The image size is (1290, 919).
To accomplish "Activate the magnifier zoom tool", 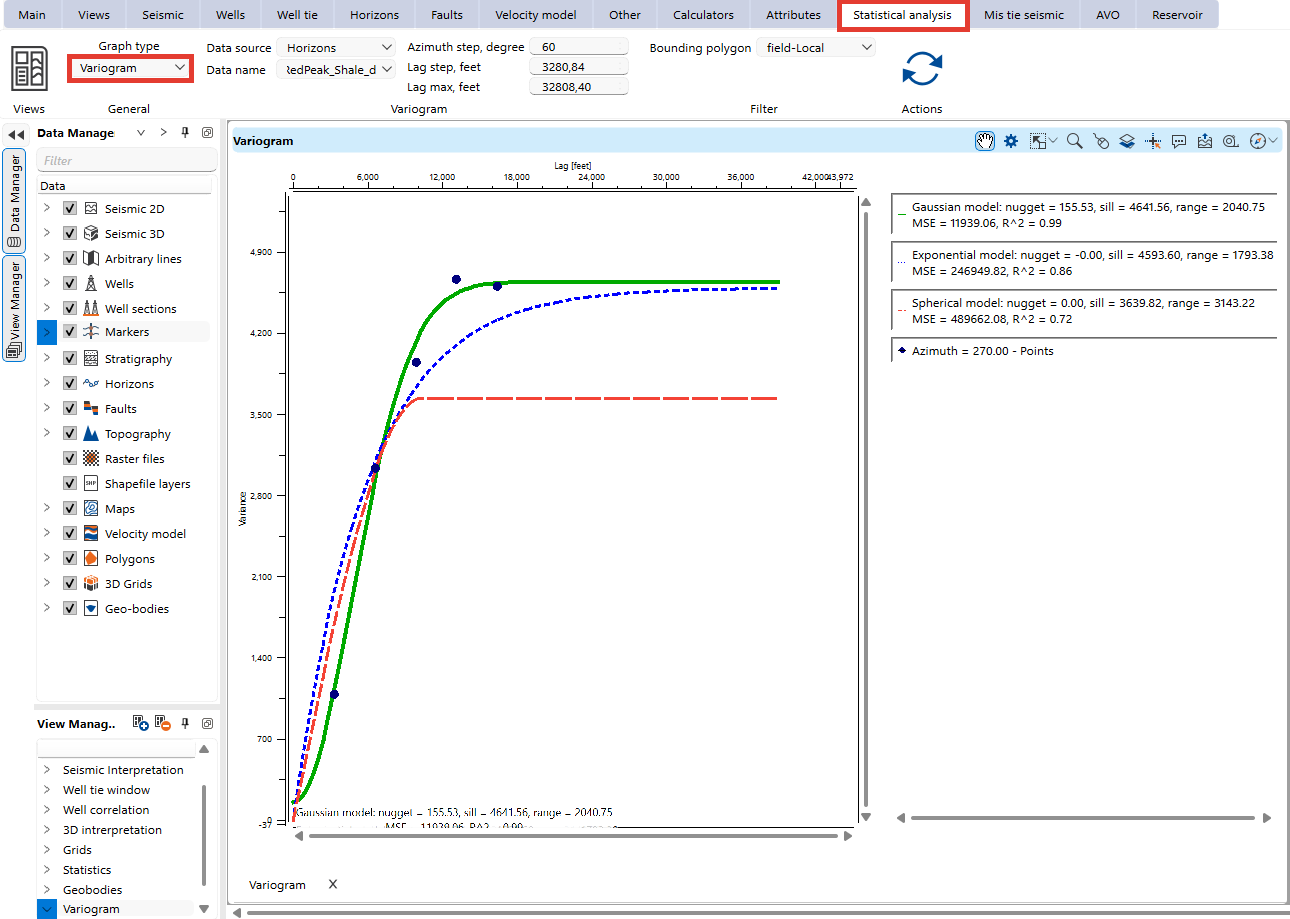I will click(x=1074, y=142).
